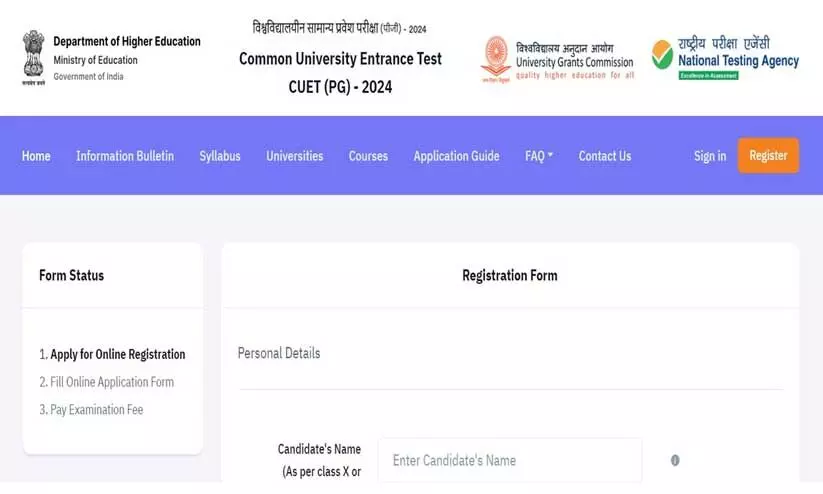Click the info icon beside Candidate's Name

(x=675, y=461)
